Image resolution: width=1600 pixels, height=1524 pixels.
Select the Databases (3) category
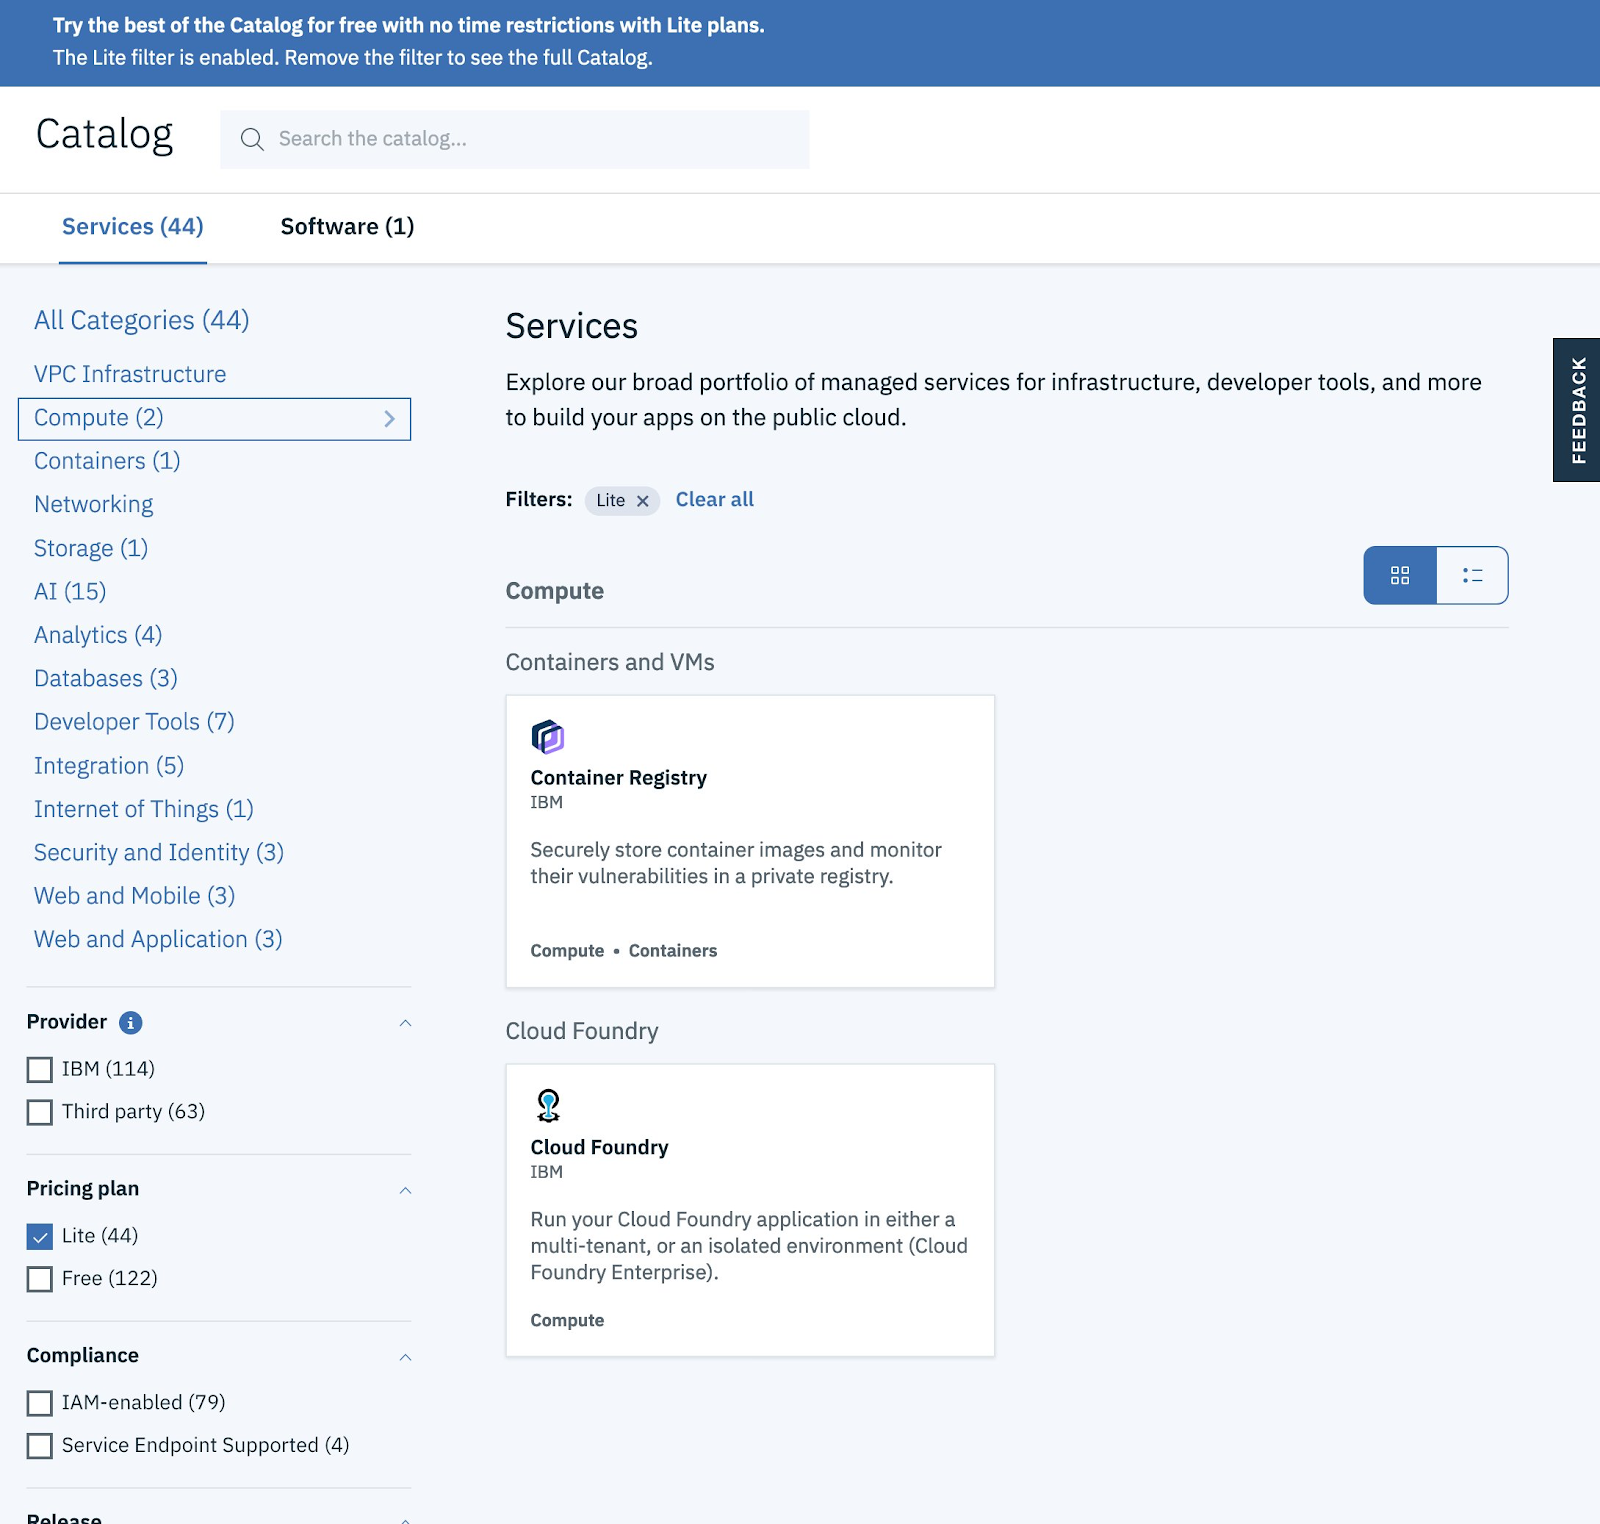point(106,678)
